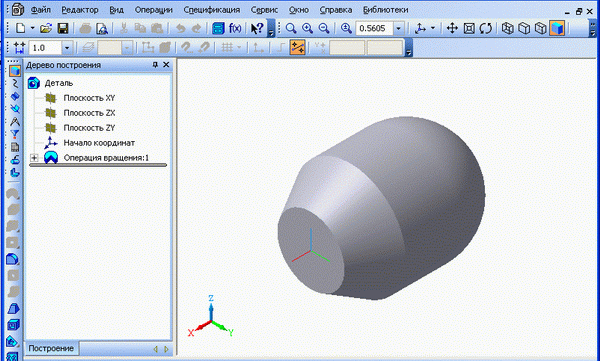Click the zoom in magnifier icon

coord(307,28)
